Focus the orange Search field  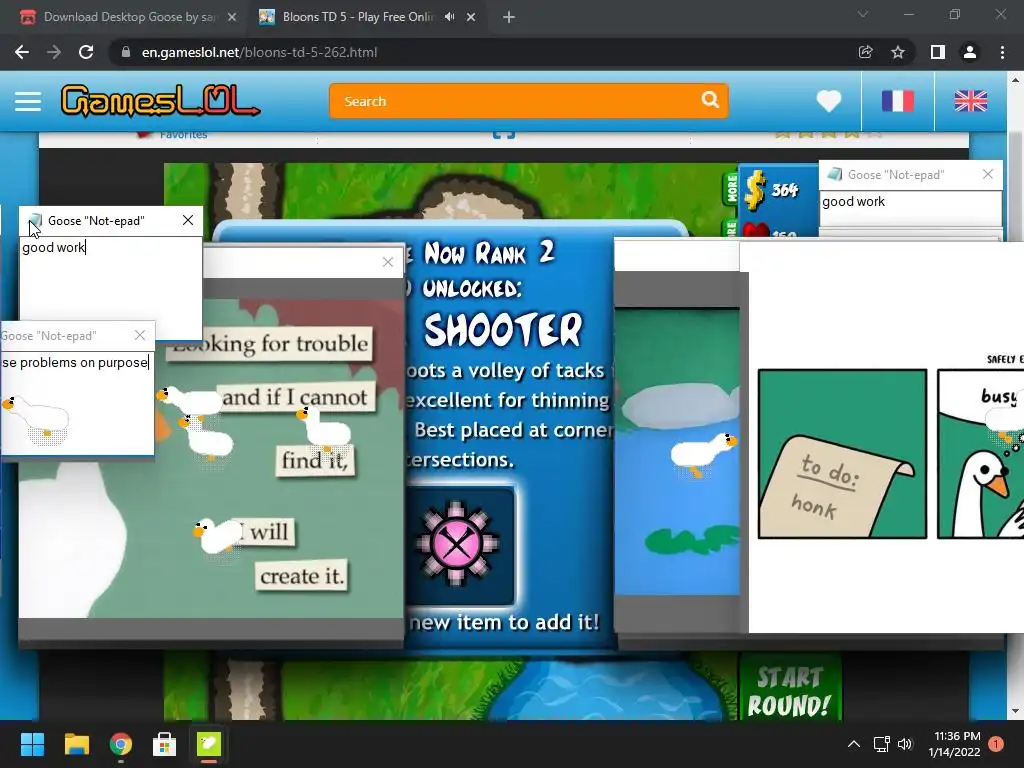(528, 101)
